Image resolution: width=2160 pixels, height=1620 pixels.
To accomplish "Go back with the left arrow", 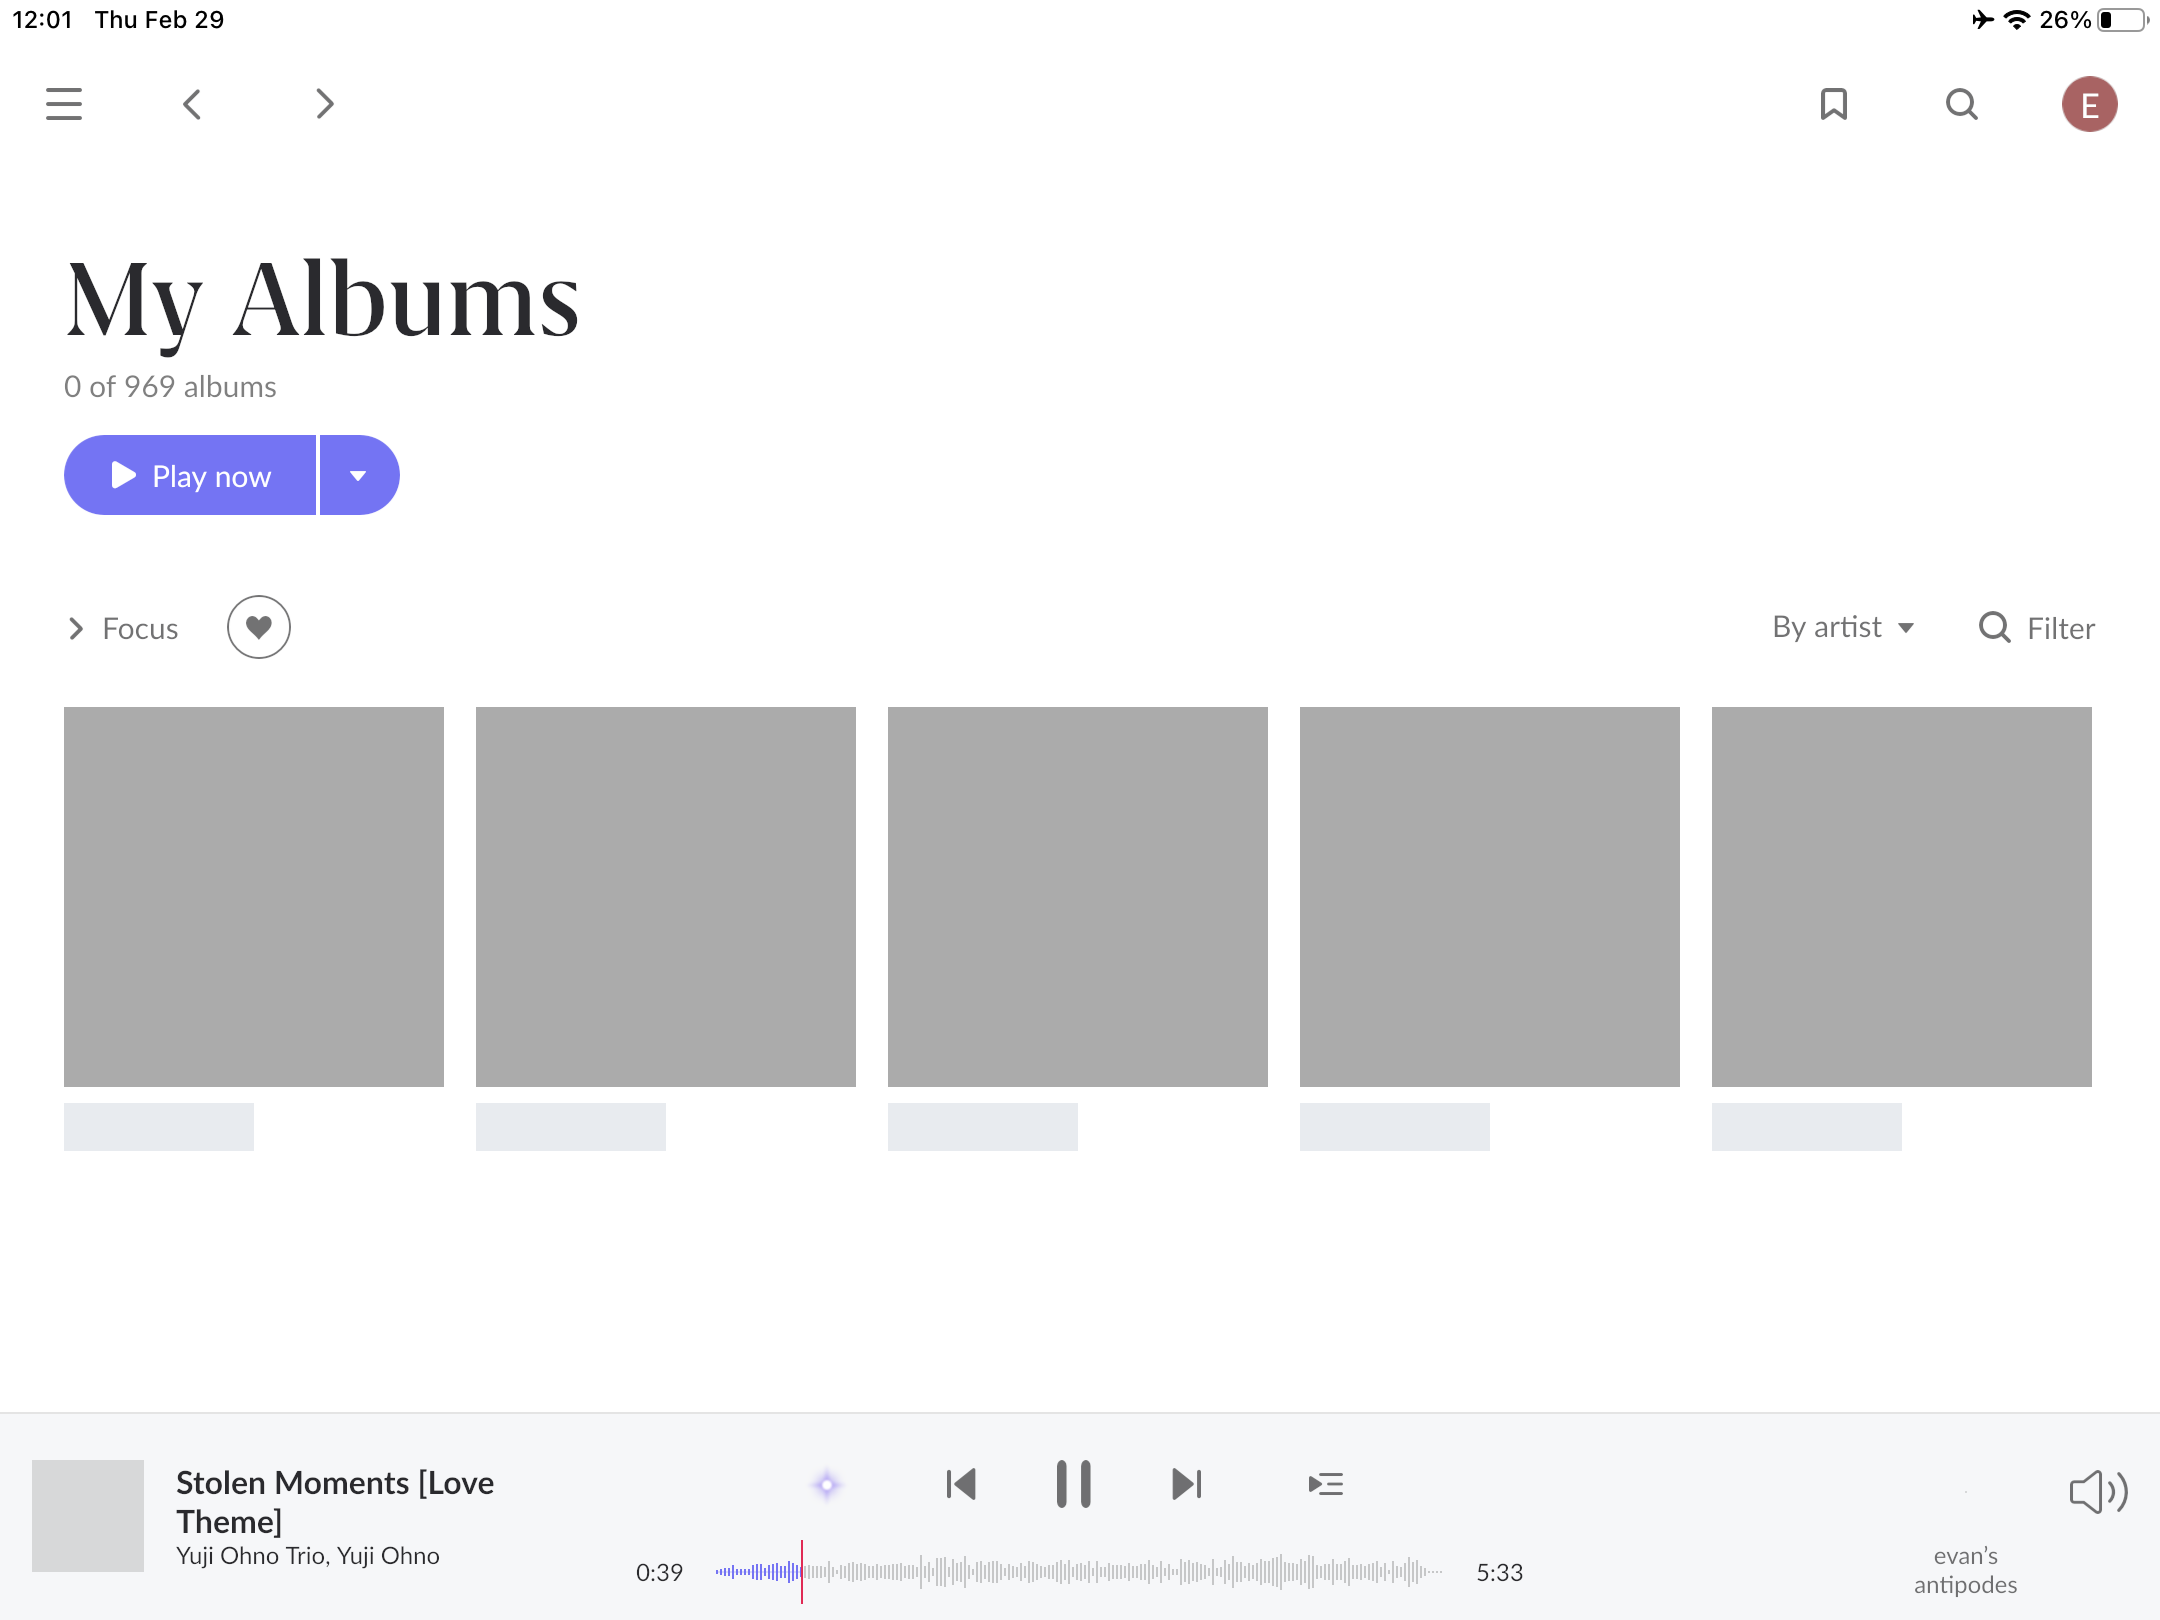I will [192, 104].
